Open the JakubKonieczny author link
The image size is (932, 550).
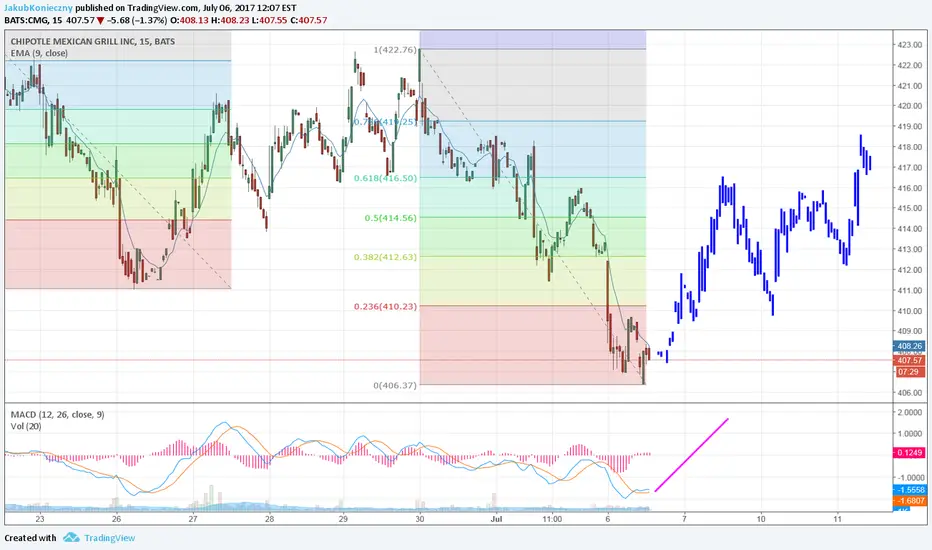pyautogui.click(x=39, y=8)
